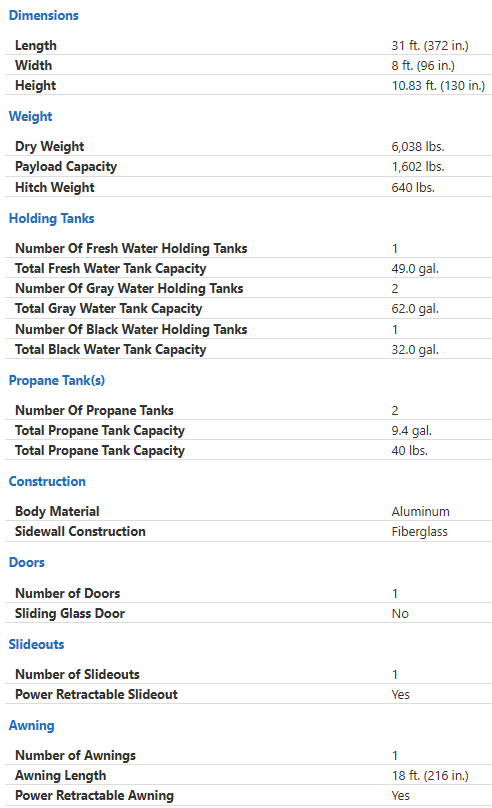The image size is (492, 808).
Task: Click the Sidewall Construction Fiberglass value
Action: click(419, 532)
